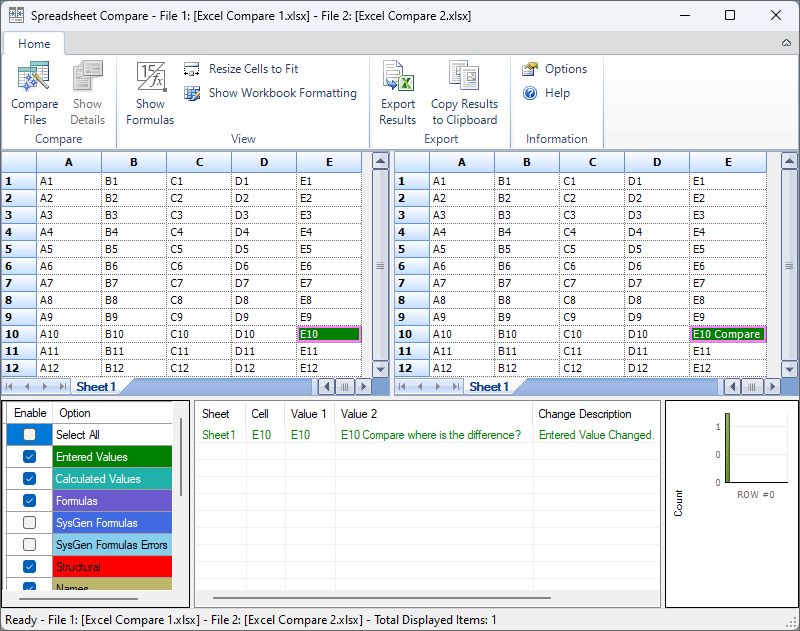Viewport: 800px width, 631px height.
Task: Select the Home ribbon tab
Action: click(34, 44)
